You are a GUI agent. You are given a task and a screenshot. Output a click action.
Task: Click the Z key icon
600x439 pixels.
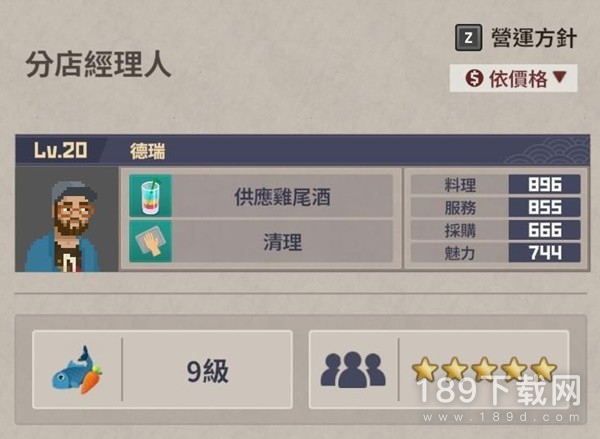coord(468,38)
